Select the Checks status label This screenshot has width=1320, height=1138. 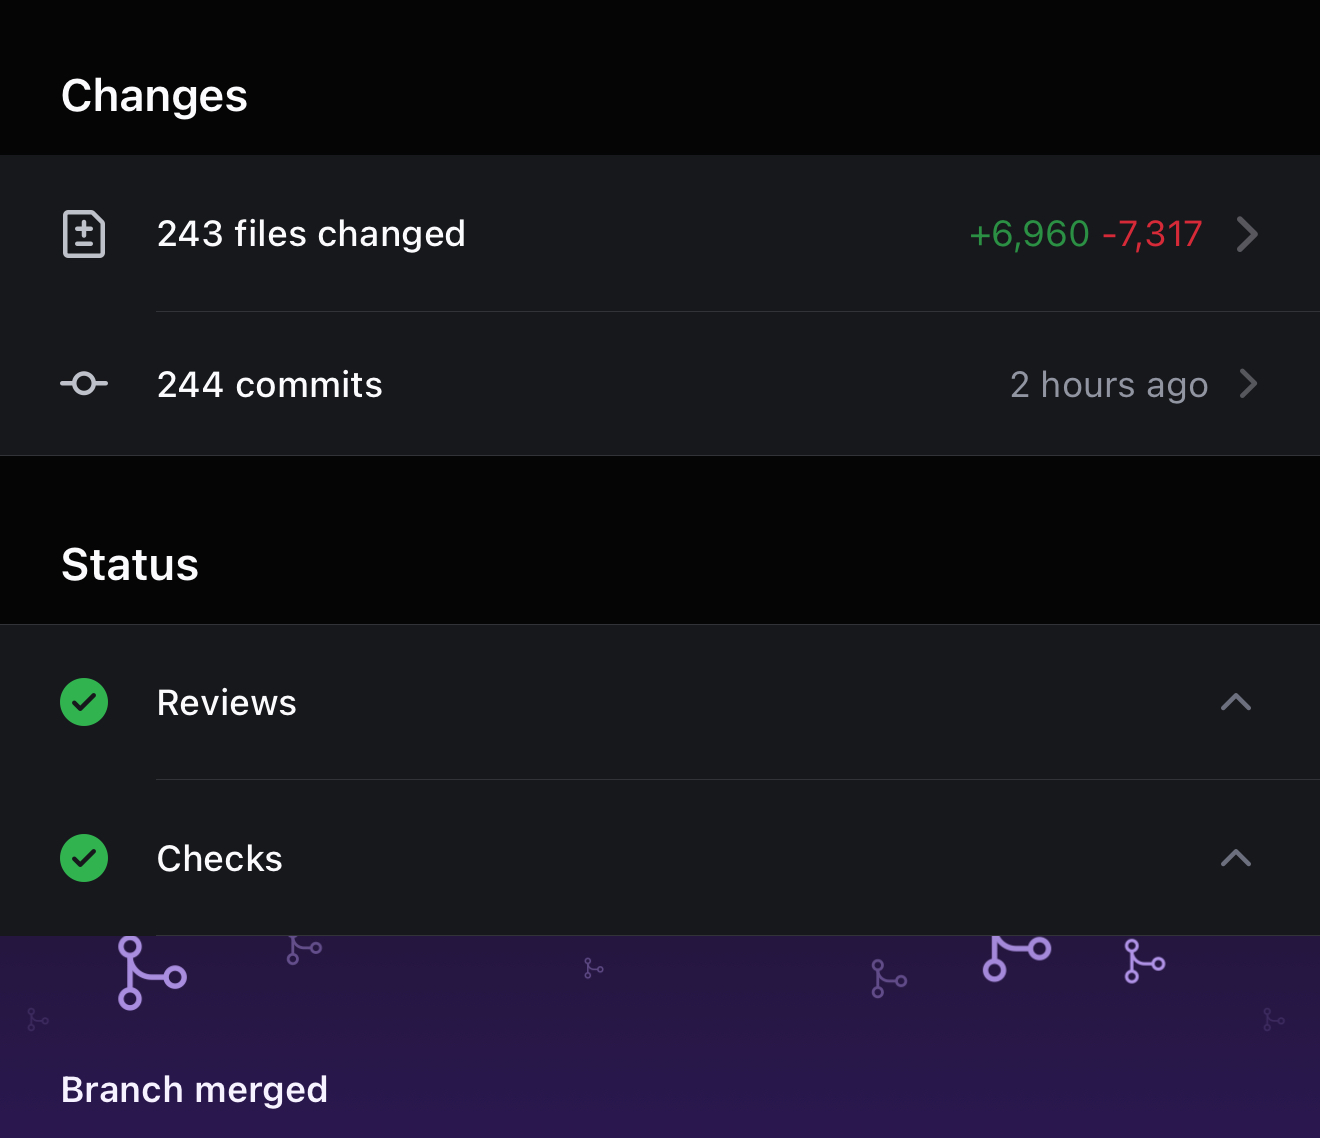[x=220, y=859]
